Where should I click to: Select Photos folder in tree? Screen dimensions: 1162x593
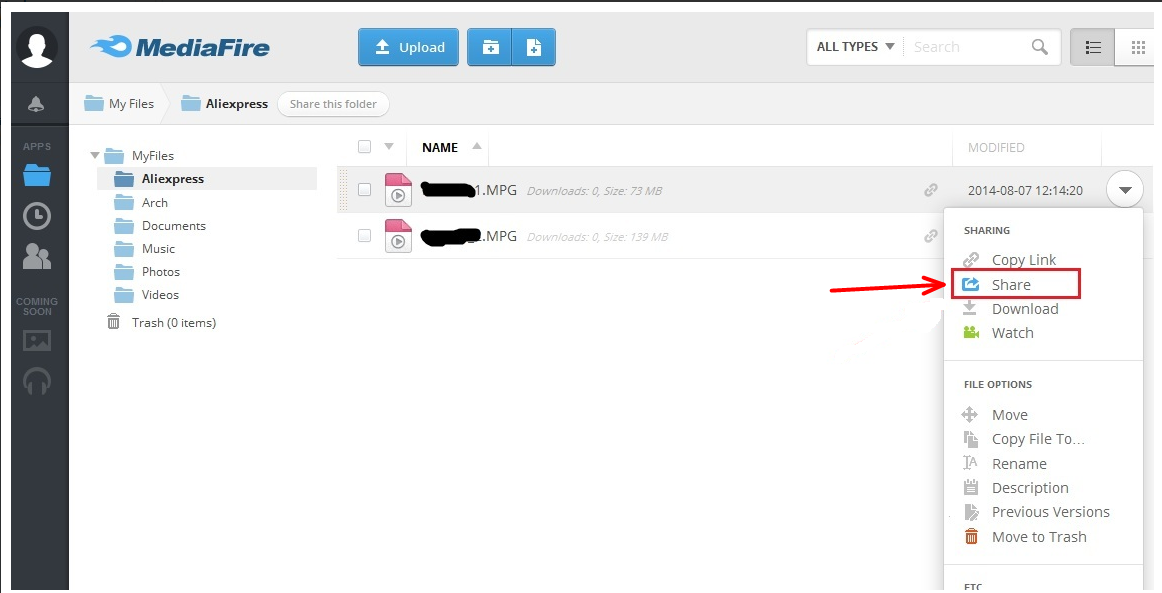[x=161, y=271]
